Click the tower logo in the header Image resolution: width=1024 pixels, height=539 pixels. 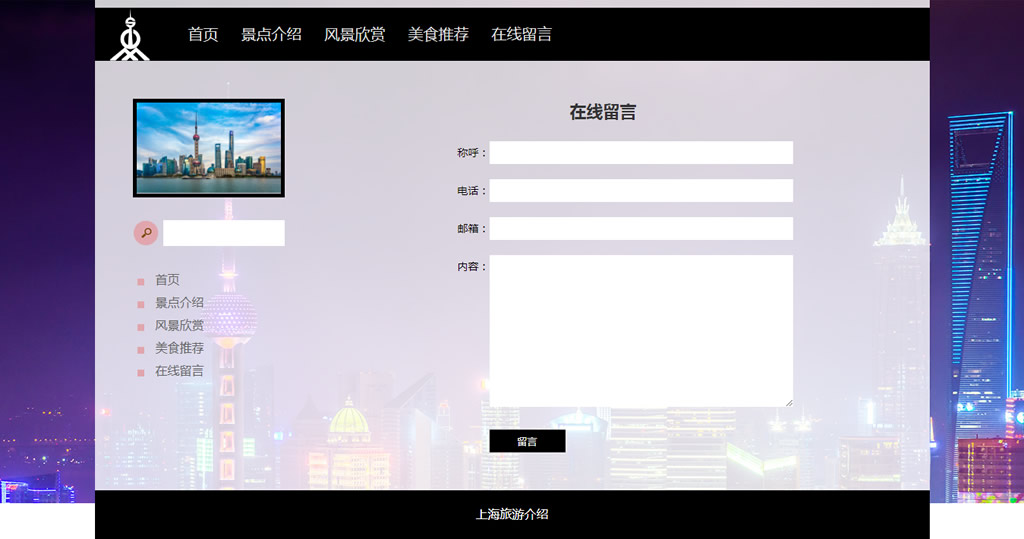point(128,36)
